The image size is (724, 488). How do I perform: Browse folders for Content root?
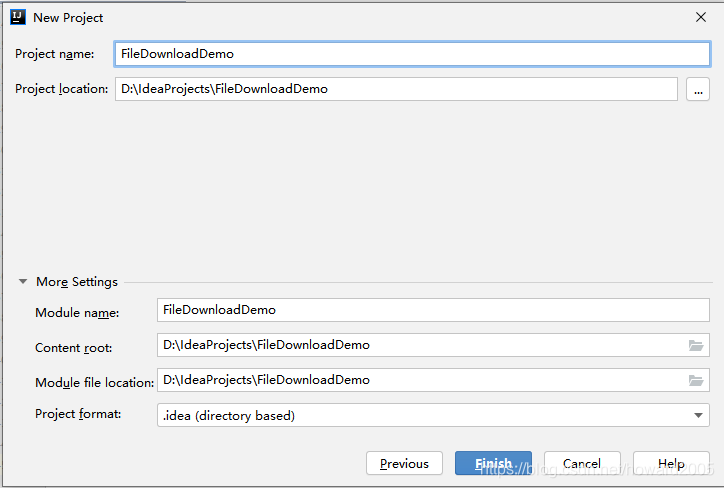coord(696,345)
